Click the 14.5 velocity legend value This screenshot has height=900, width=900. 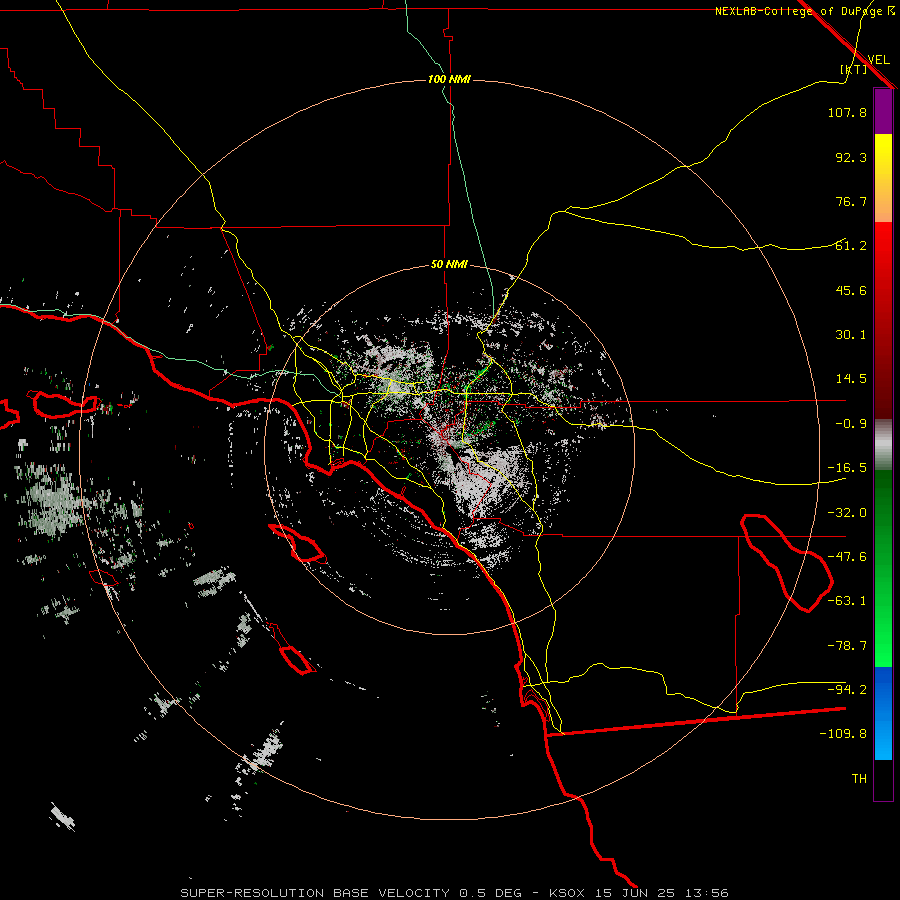851,379
